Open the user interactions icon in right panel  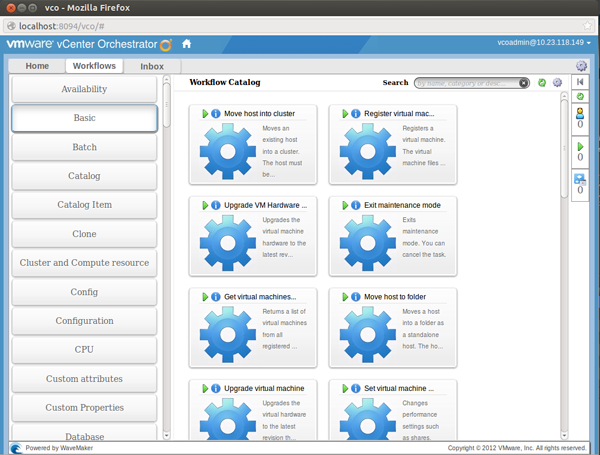point(580,113)
